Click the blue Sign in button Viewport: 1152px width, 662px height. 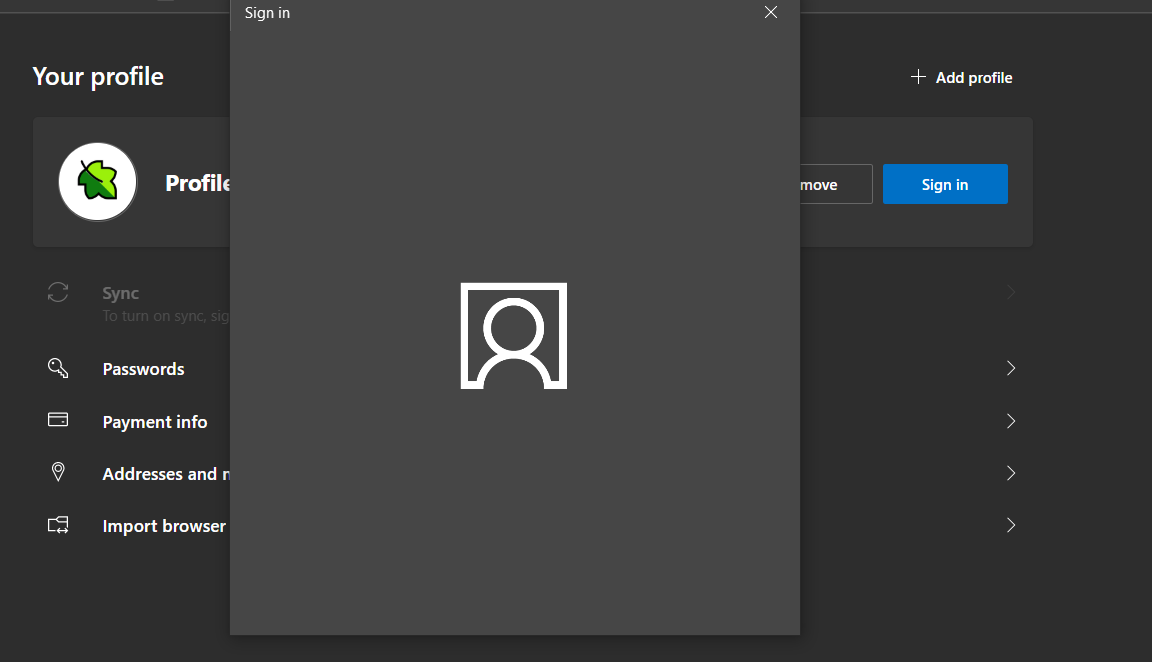coord(945,184)
